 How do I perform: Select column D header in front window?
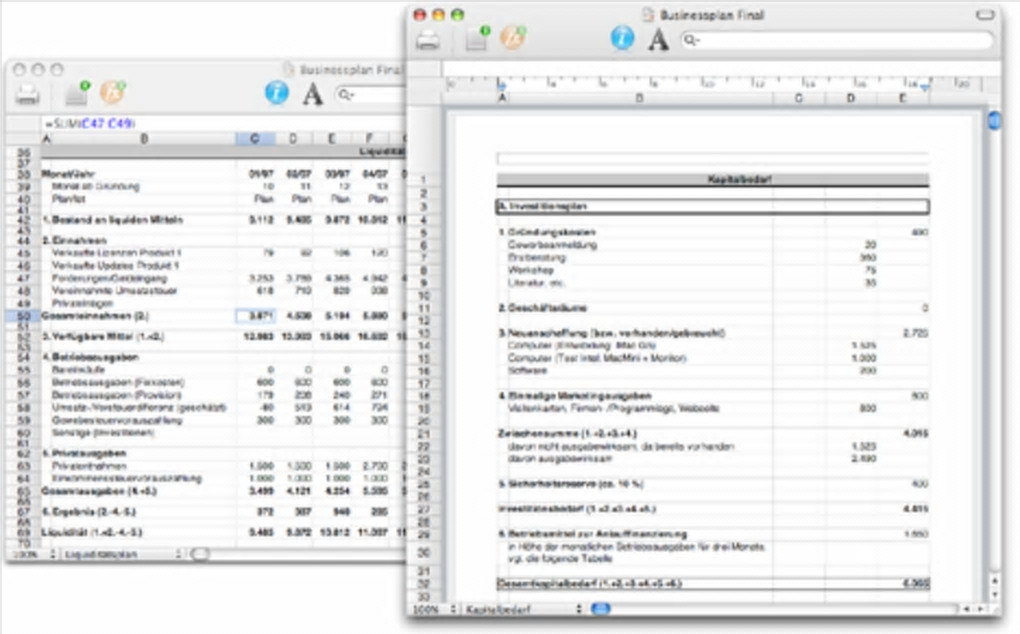tap(851, 98)
